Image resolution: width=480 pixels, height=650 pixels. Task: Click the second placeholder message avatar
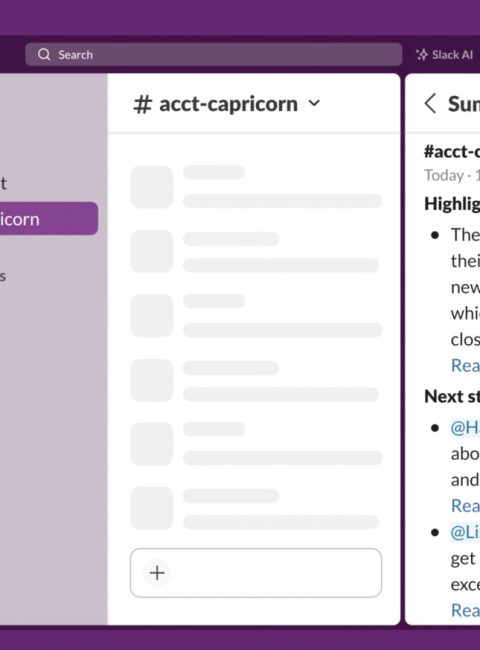[x=152, y=251]
